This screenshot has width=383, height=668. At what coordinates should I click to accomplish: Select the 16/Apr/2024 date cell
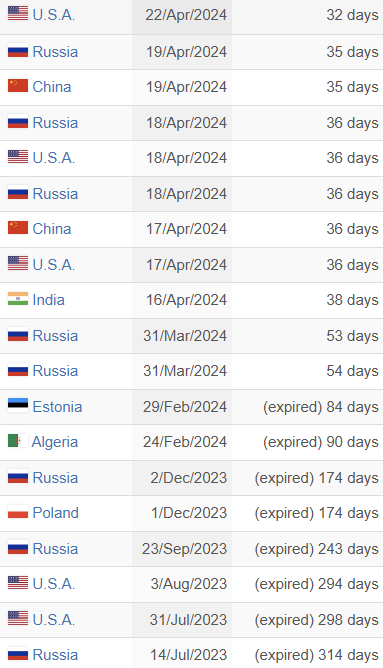pyautogui.click(x=182, y=300)
